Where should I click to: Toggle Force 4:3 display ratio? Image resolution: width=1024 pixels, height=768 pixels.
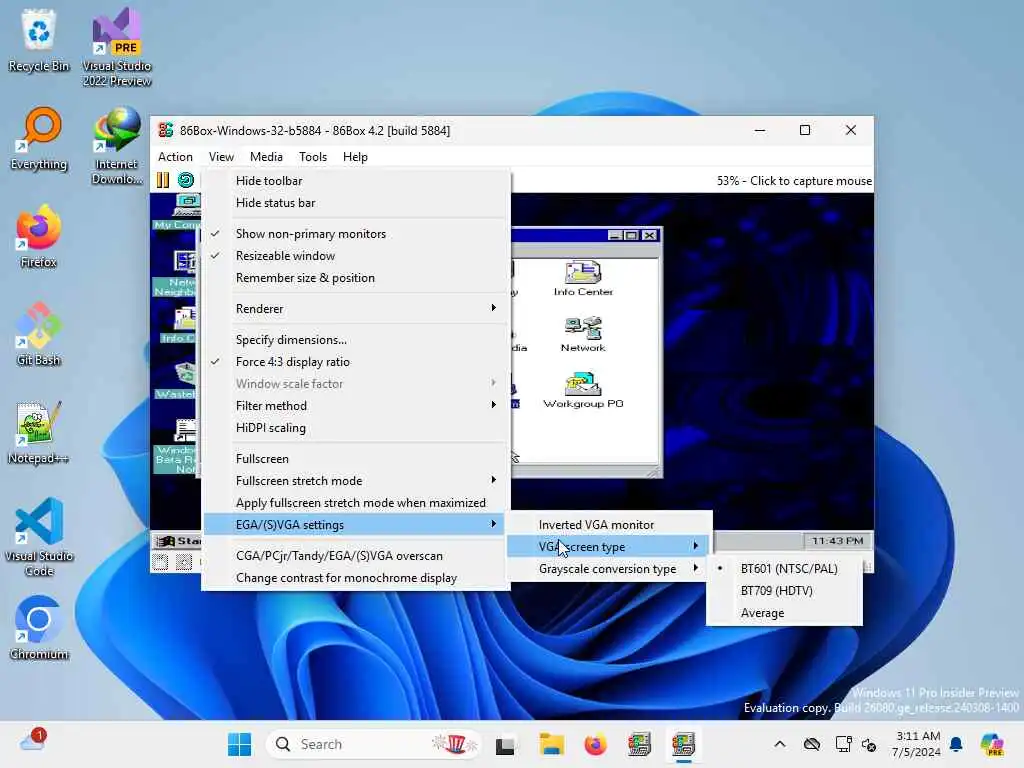click(x=356, y=362)
